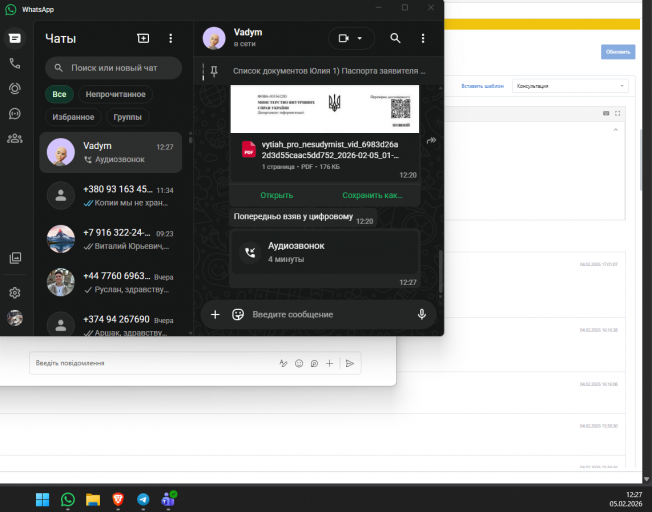
Task: Open the chat list options menu
Action: pyautogui.click(x=170, y=38)
